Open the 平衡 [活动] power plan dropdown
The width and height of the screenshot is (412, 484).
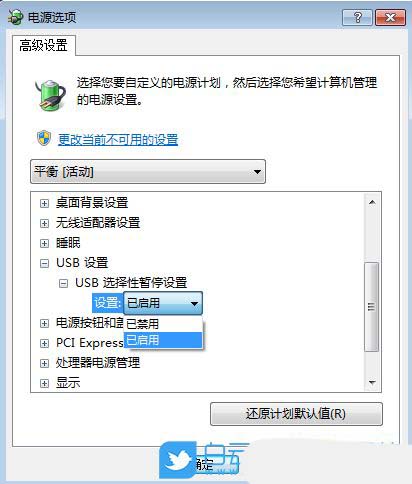click(x=148, y=172)
